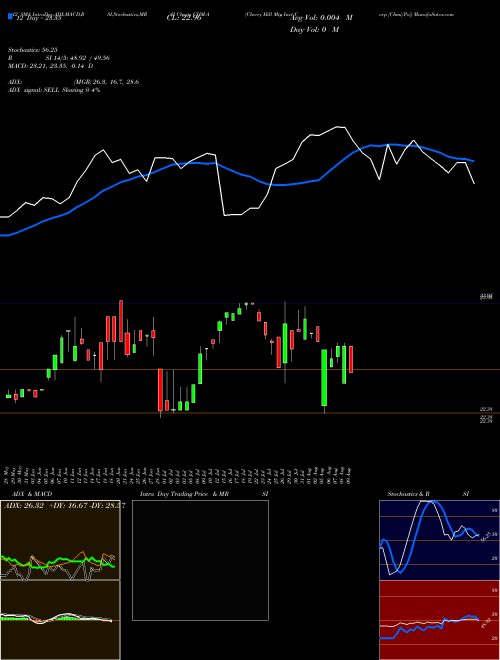The width and height of the screenshot is (500, 660).
Task: Click the blue stochastics chart panel
Action: tap(439, 540)
